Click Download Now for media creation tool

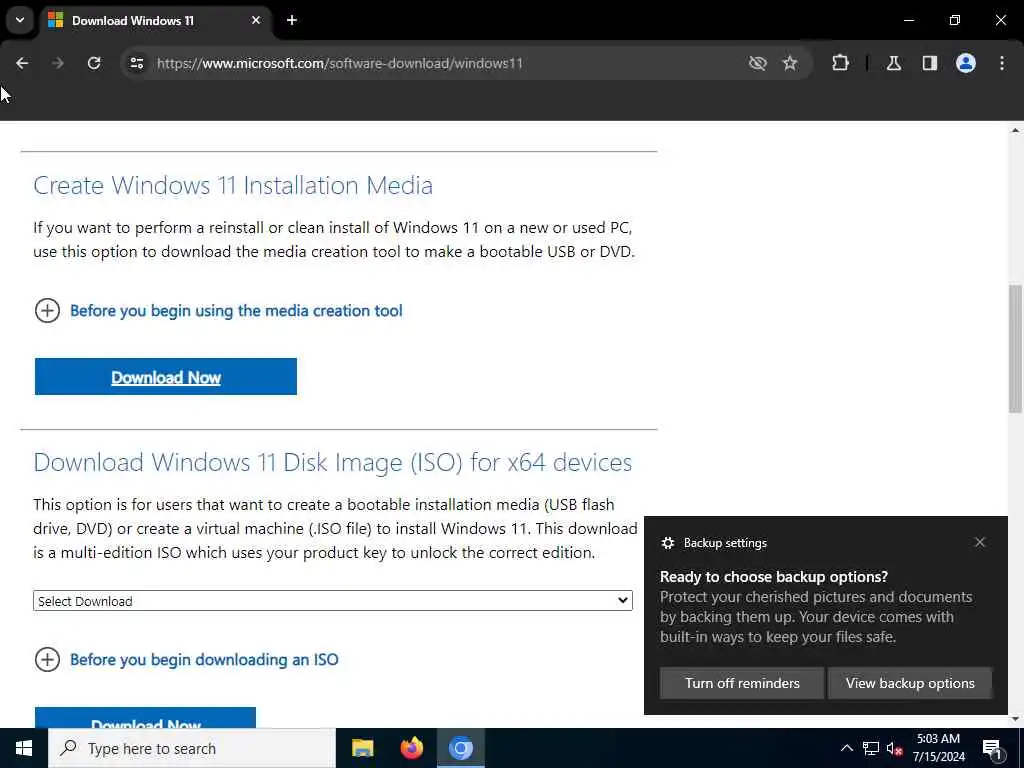[x=166, y=376]
